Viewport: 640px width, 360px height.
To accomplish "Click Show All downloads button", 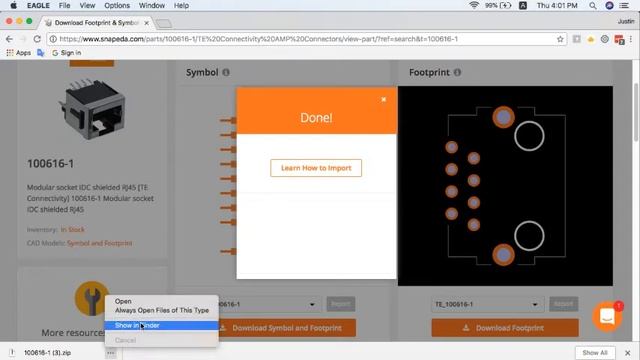I will click(595, 353).
